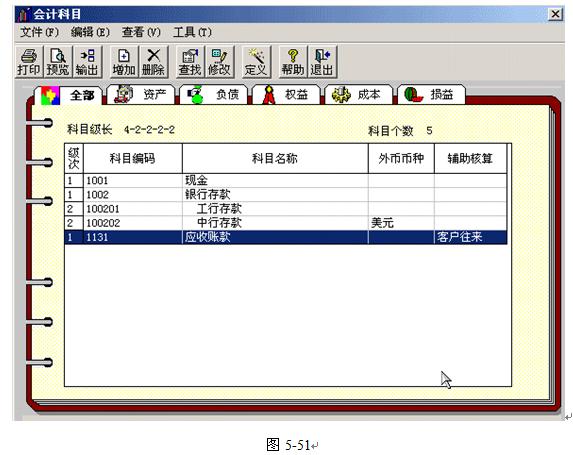Switch to the 损益 tab
This screenshot has width=573, height=455.
431,95
